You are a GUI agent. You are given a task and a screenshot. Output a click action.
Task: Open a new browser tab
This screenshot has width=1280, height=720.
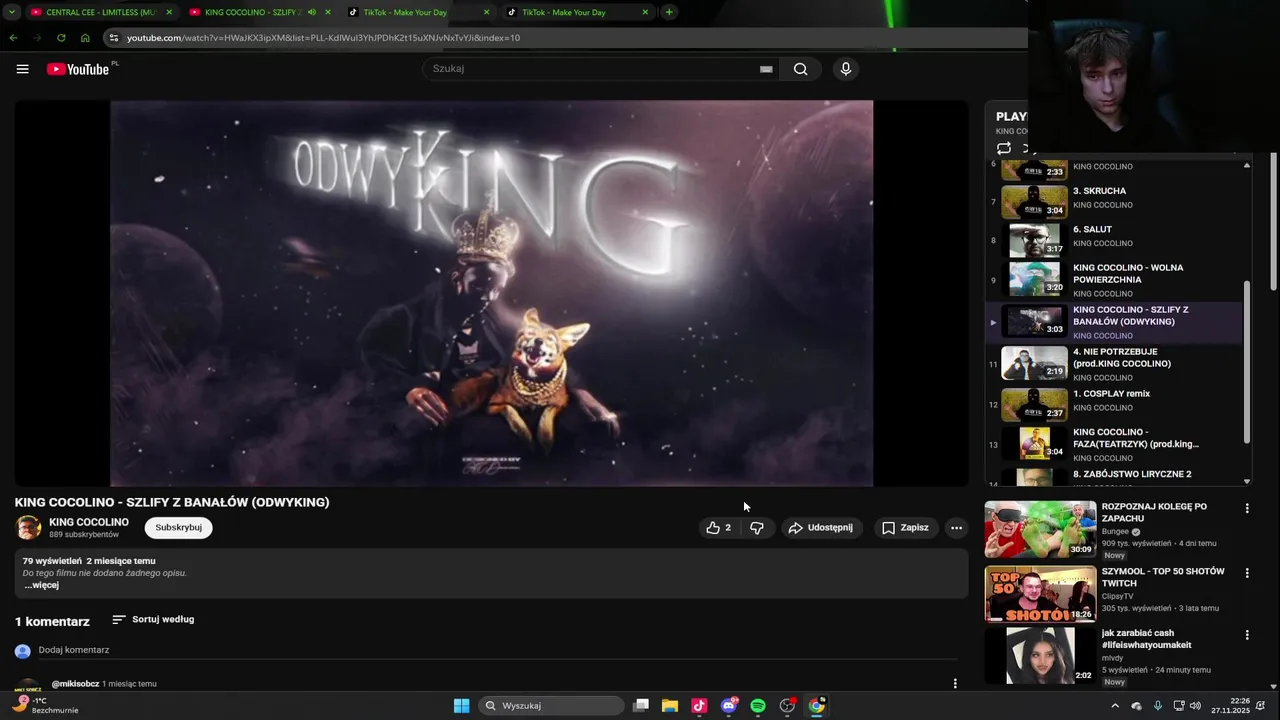tap(669, 12)
